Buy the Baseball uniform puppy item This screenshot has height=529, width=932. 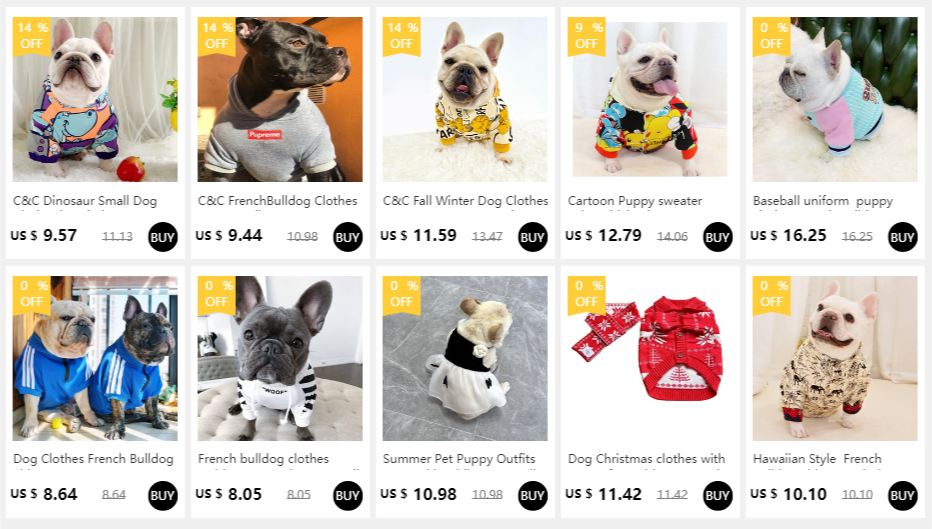902,237
